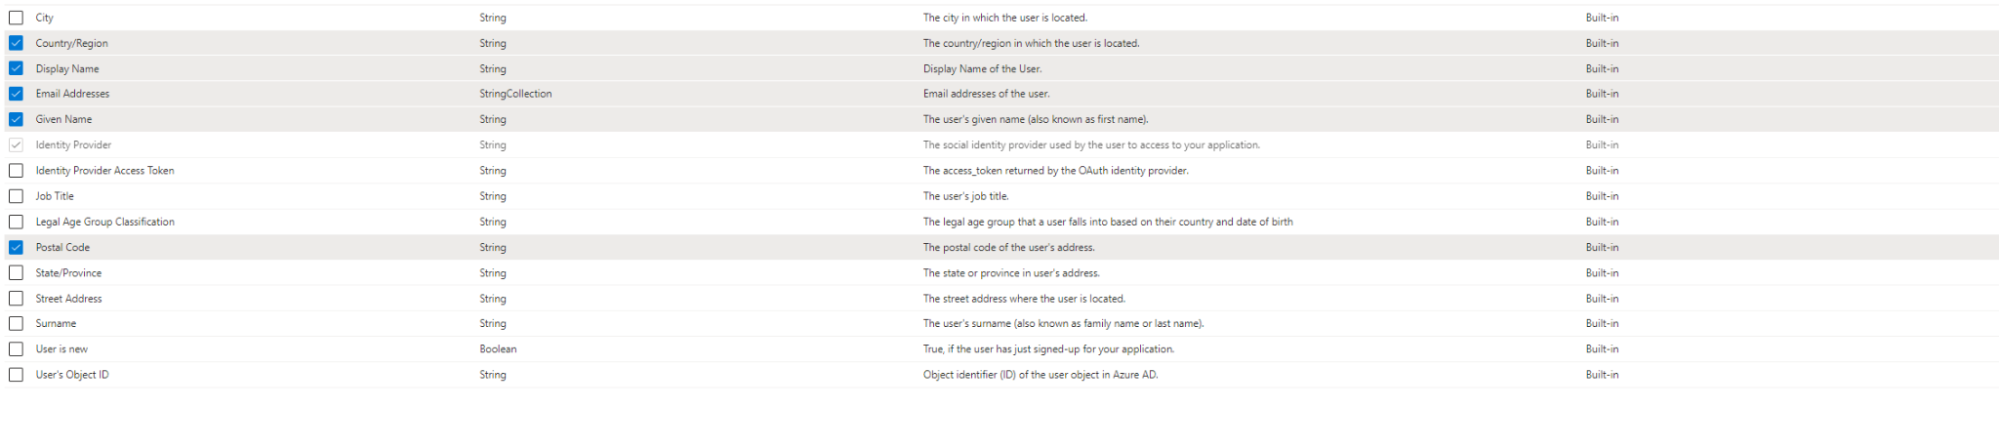Screen dimensions: 1999x444
Task: Check the Identity Provider Access Token checkbox
Action: 16,171
